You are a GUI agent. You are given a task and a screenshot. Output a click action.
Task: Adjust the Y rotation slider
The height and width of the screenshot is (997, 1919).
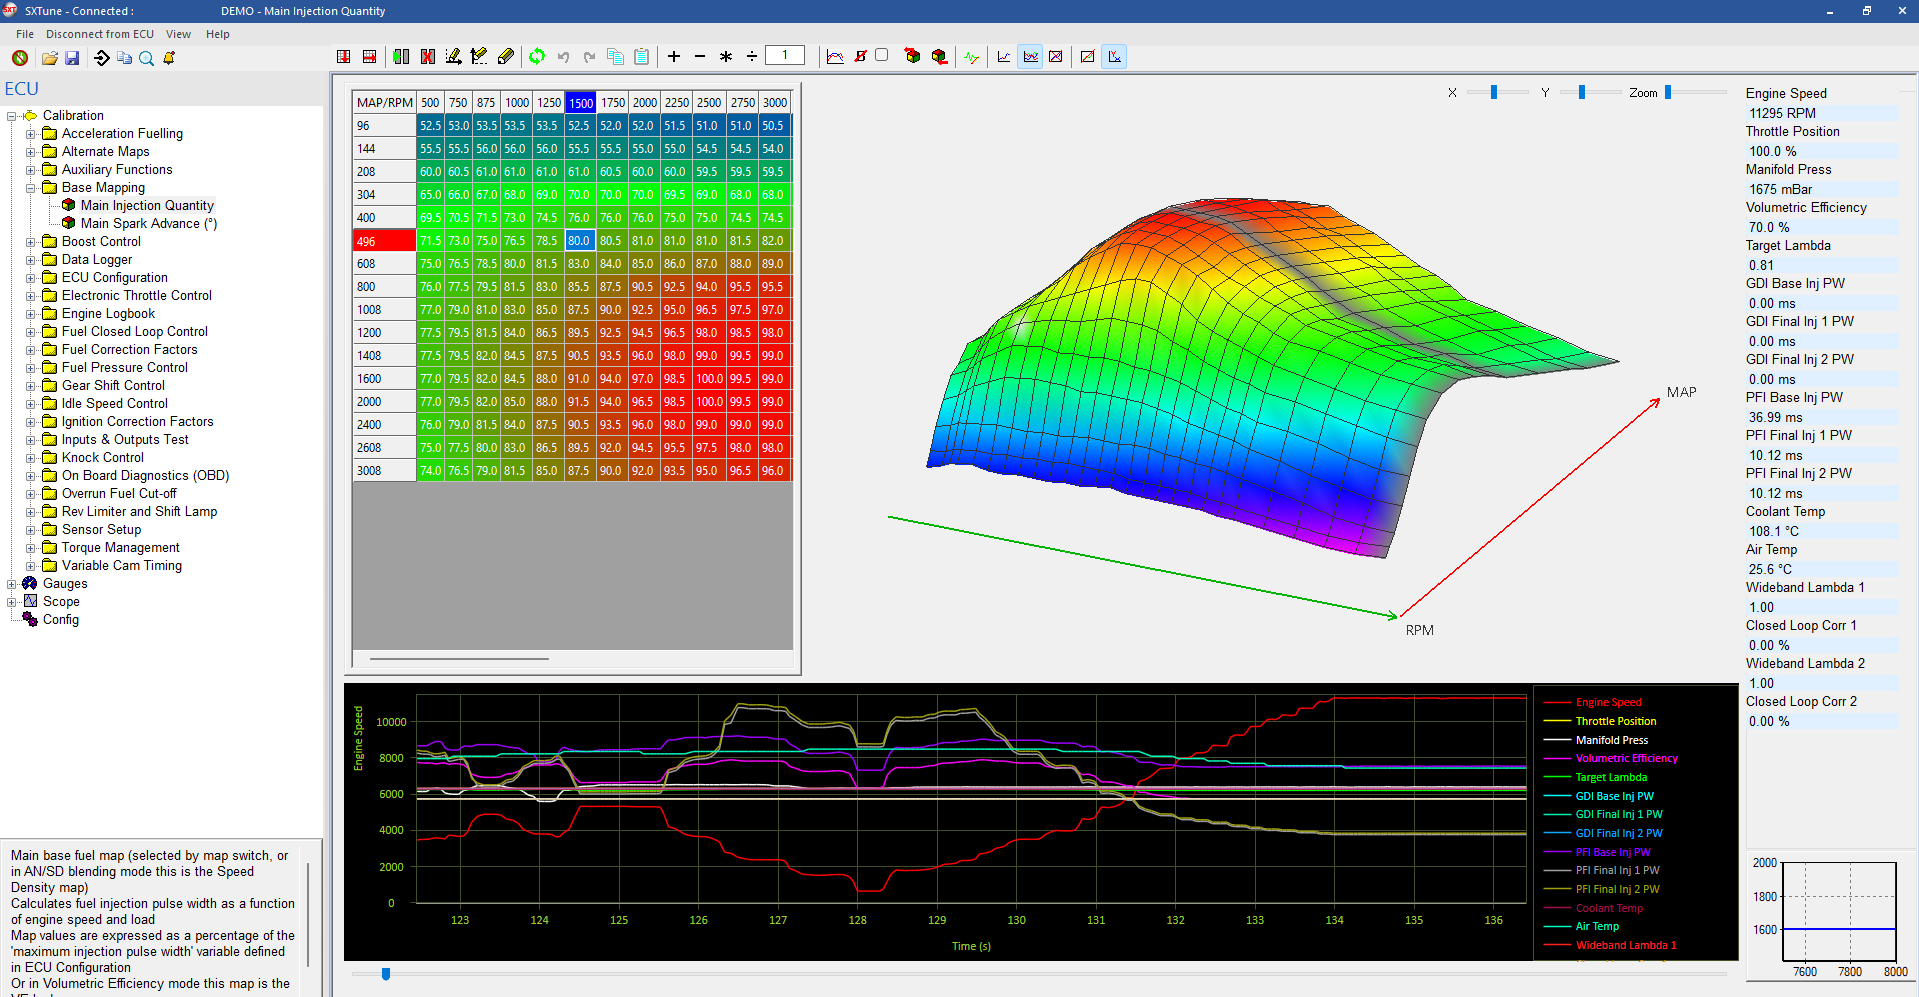coord(1581,92)
